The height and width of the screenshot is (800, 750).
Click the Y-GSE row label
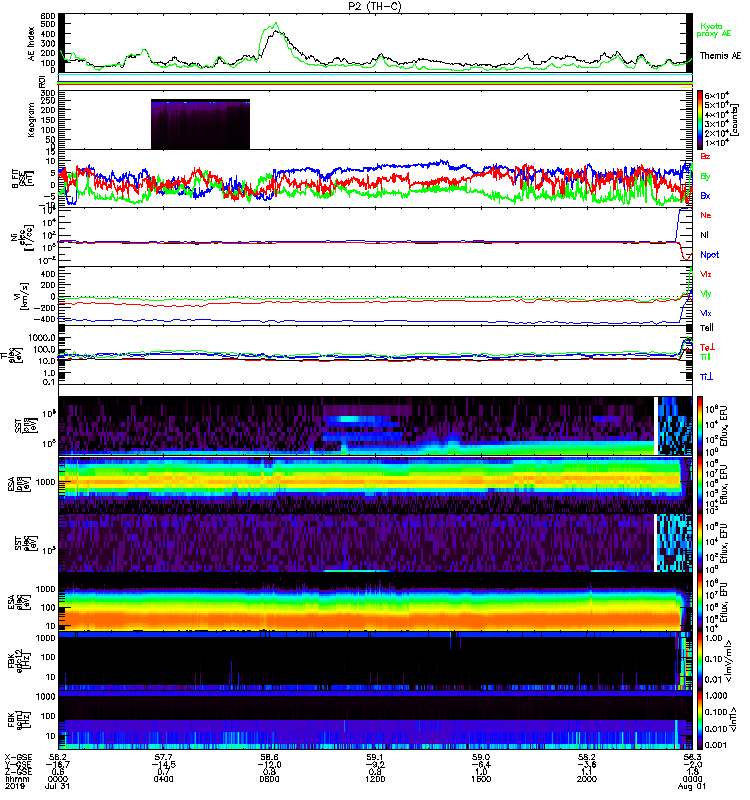(x=17, y=765)
